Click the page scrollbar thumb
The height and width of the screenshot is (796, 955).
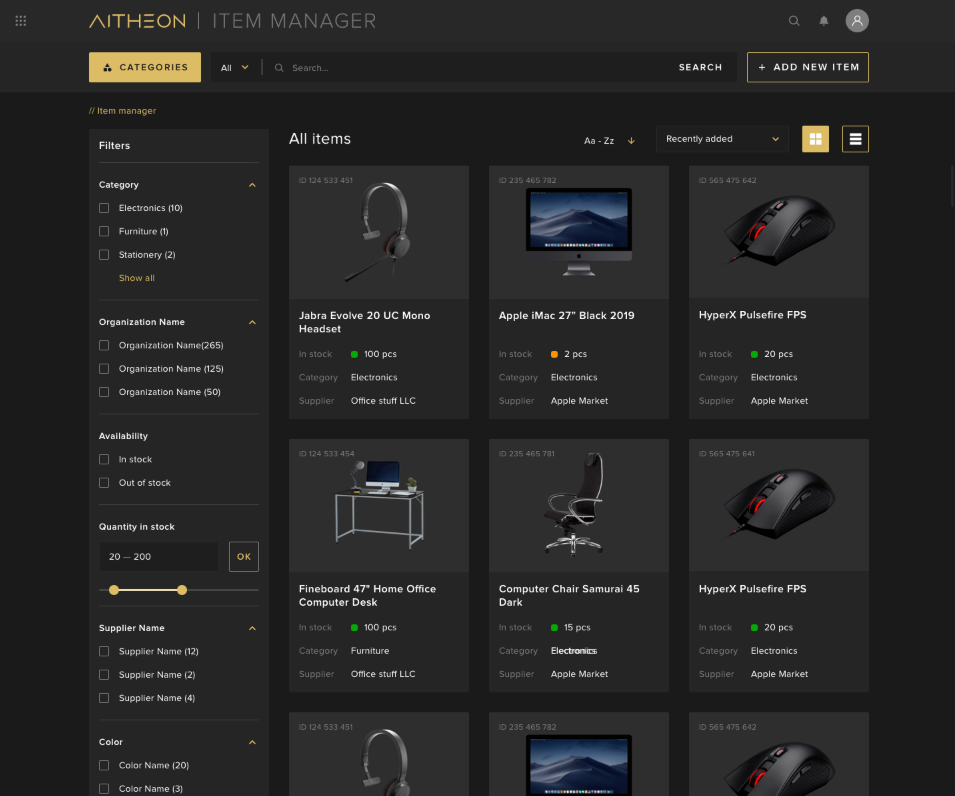[x=952, y=186]
